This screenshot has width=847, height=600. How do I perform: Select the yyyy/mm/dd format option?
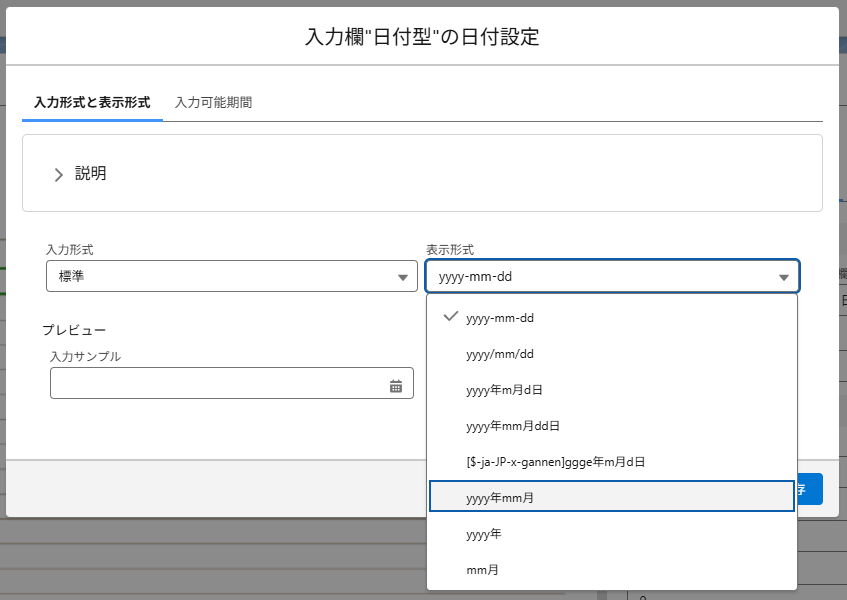click(500, 354)
